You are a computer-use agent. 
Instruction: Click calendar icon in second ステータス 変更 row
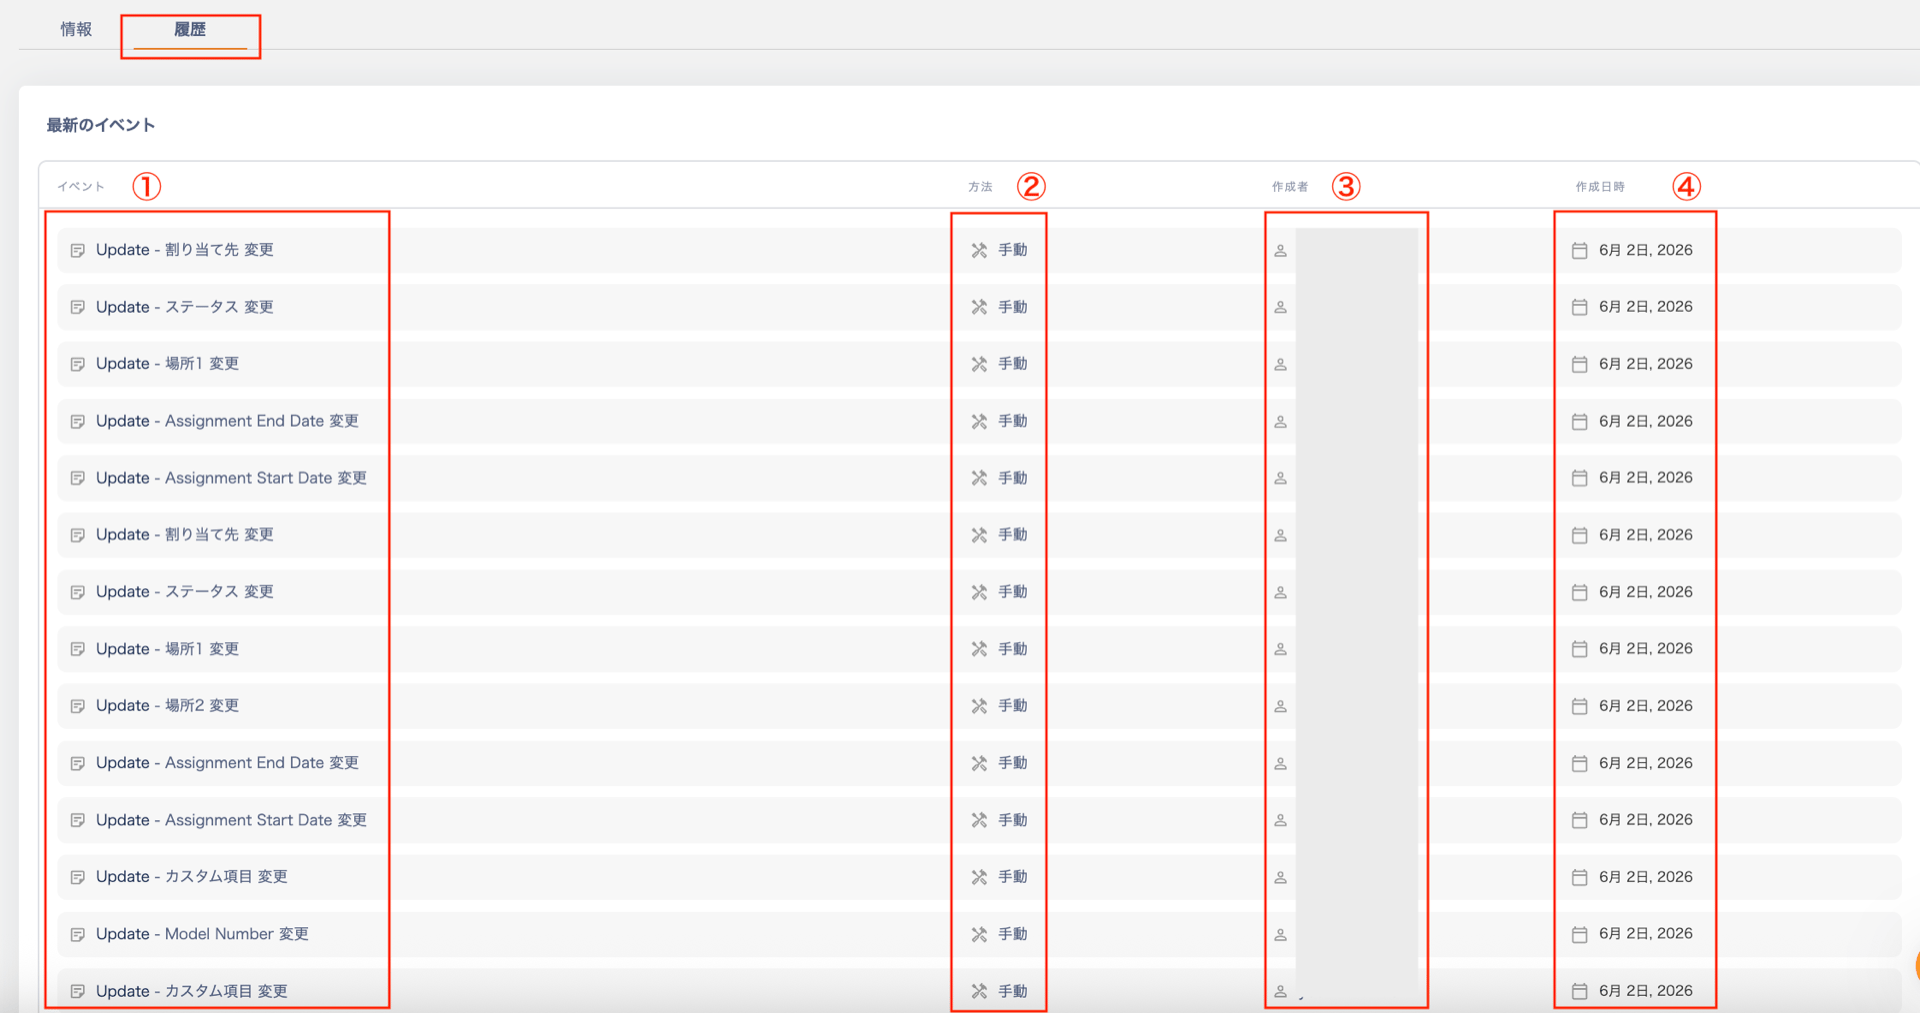coord(1580,592)
